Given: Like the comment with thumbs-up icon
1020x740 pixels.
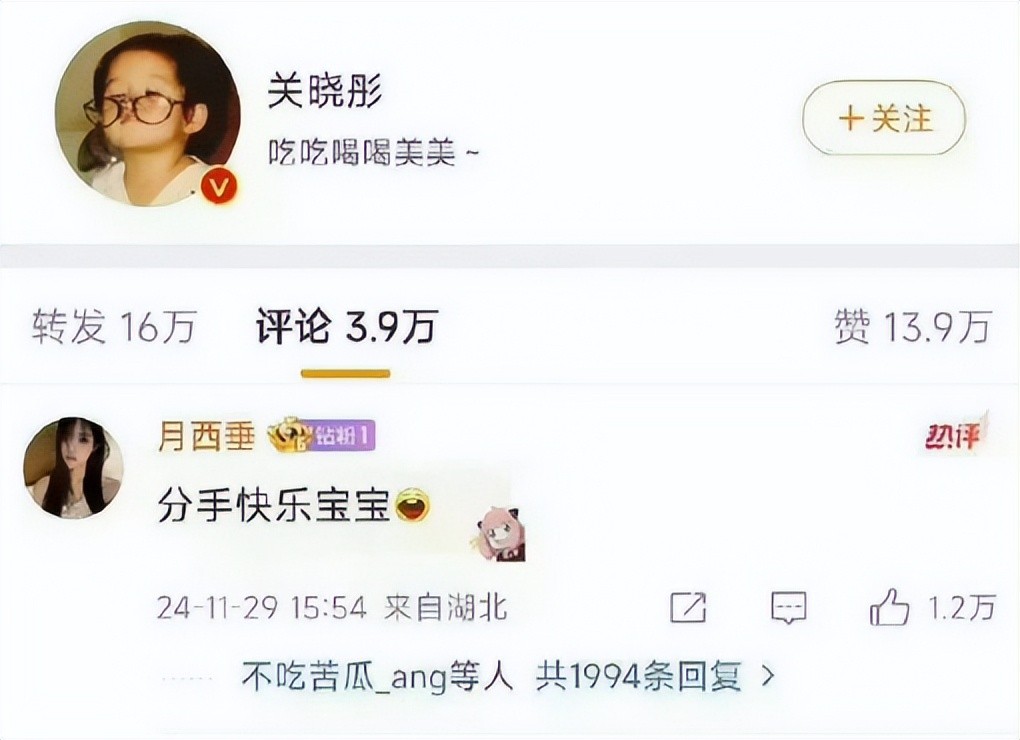Looking at the screenshot, I should coord(889,607).
